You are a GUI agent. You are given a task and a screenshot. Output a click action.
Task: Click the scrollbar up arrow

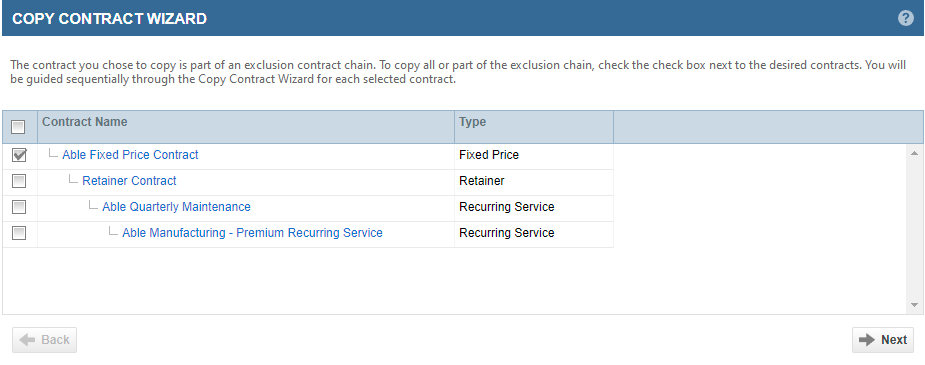click(914, 152)
